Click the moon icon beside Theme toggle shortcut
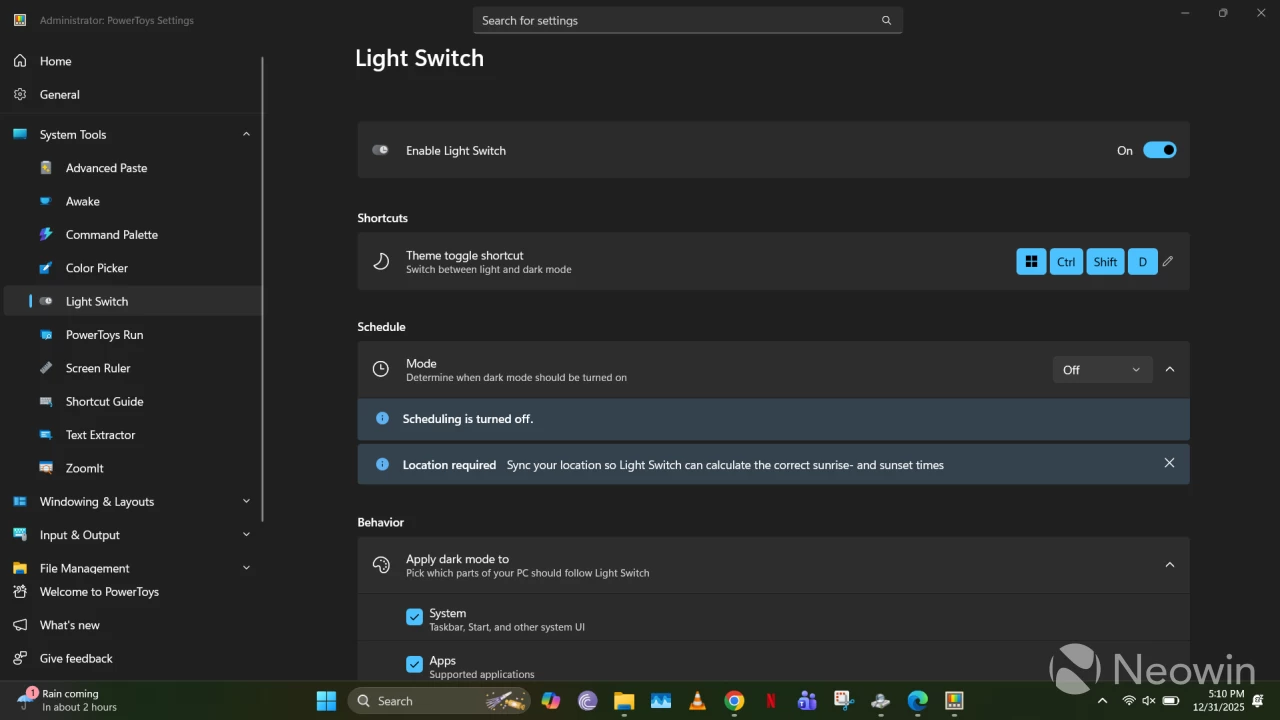Viewport: 1280px width, 720px height. [381, 262]
